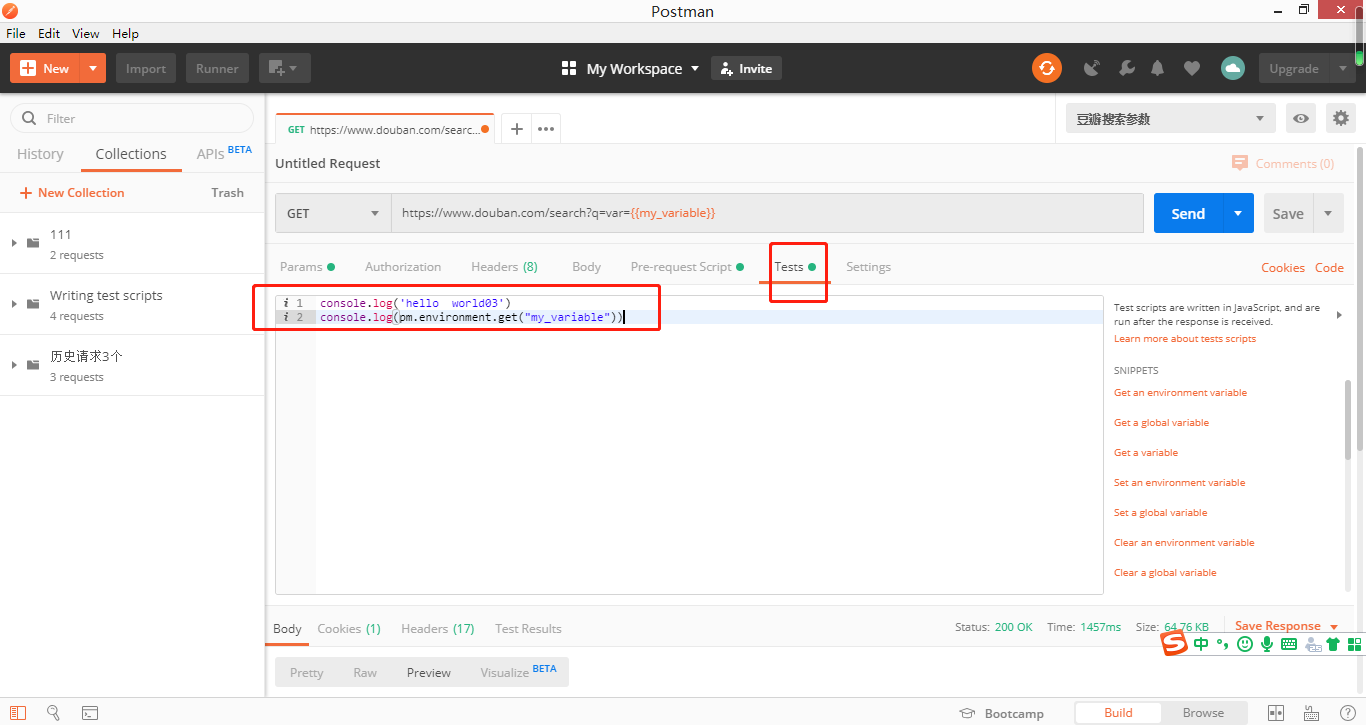Open the request Settings tab
The image size is (1366, 725).
point(868,267)
